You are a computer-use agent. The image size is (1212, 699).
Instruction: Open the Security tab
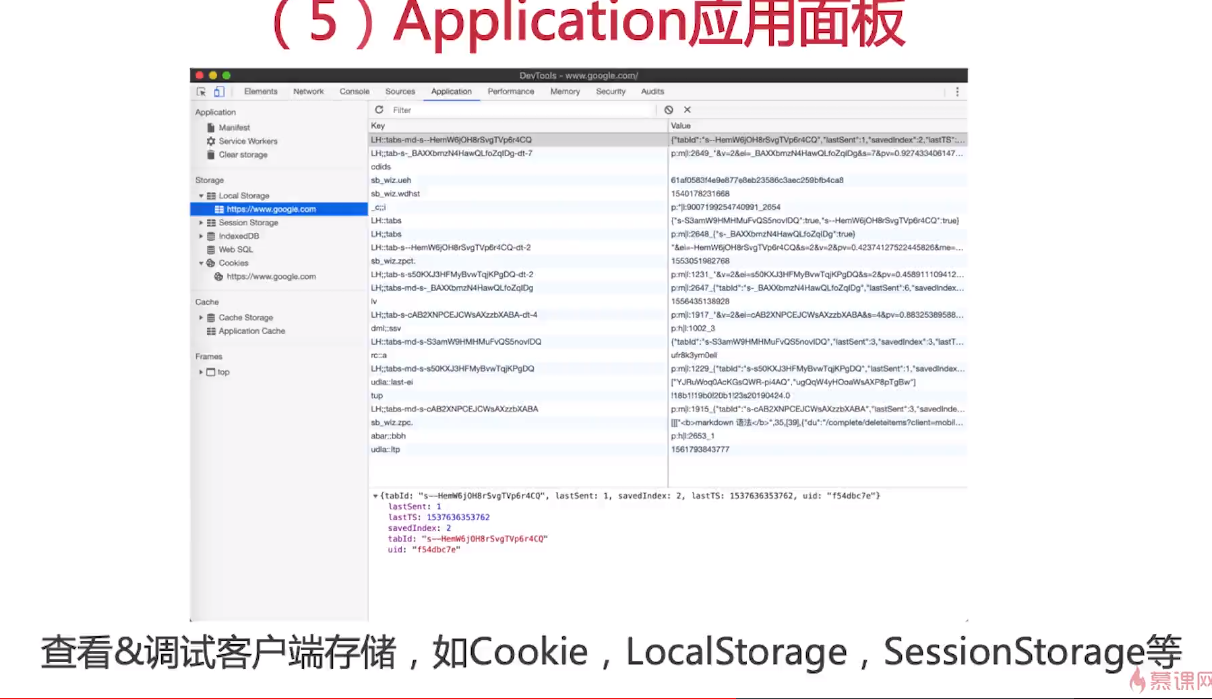[610, 92]
